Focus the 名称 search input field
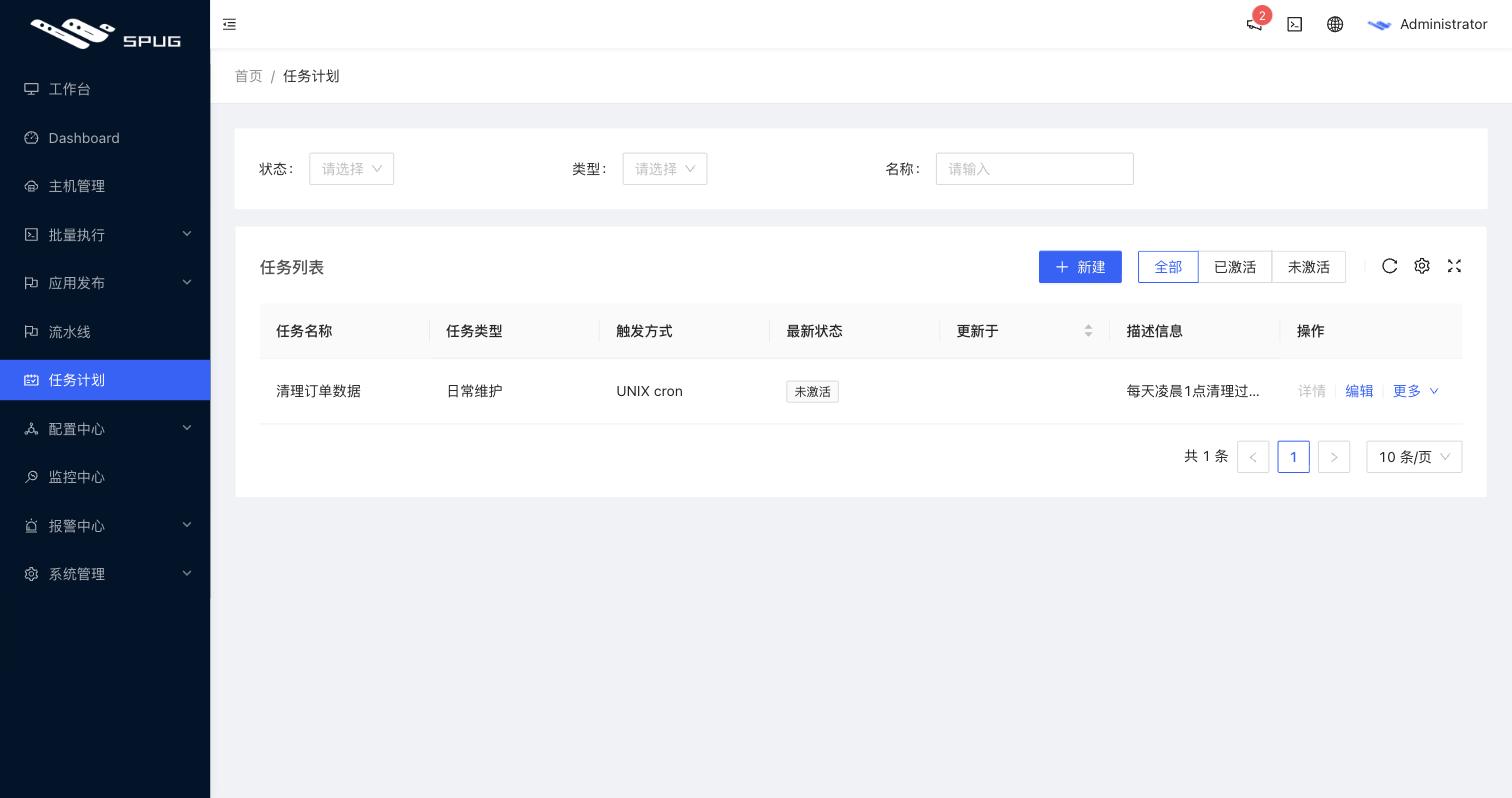Image resolution: width=1512 pixels, height=798 pixels. click(1034, 169)
